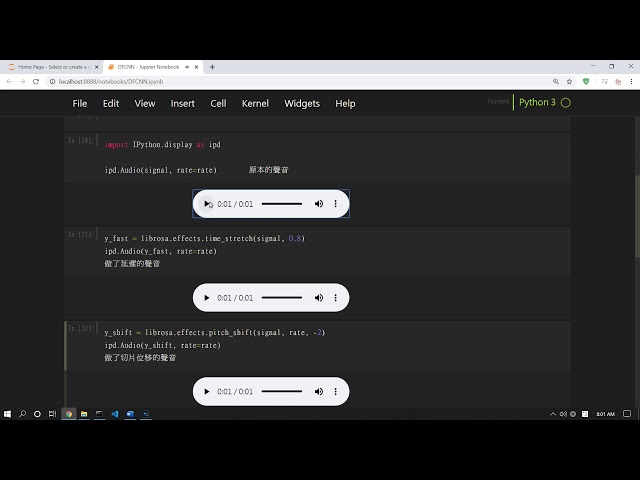This screenshot has height=480, width=640.
Task: Mute the original signal audio player
Action: (x=319, y=204)
